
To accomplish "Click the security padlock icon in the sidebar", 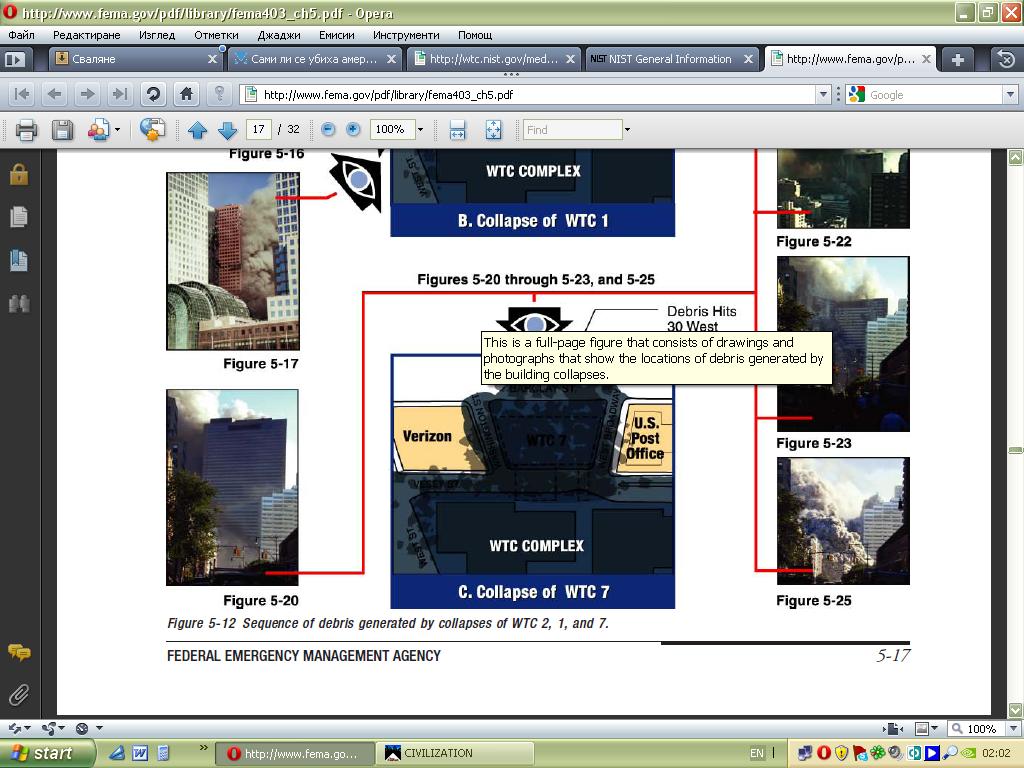I will tap(18, 174).
